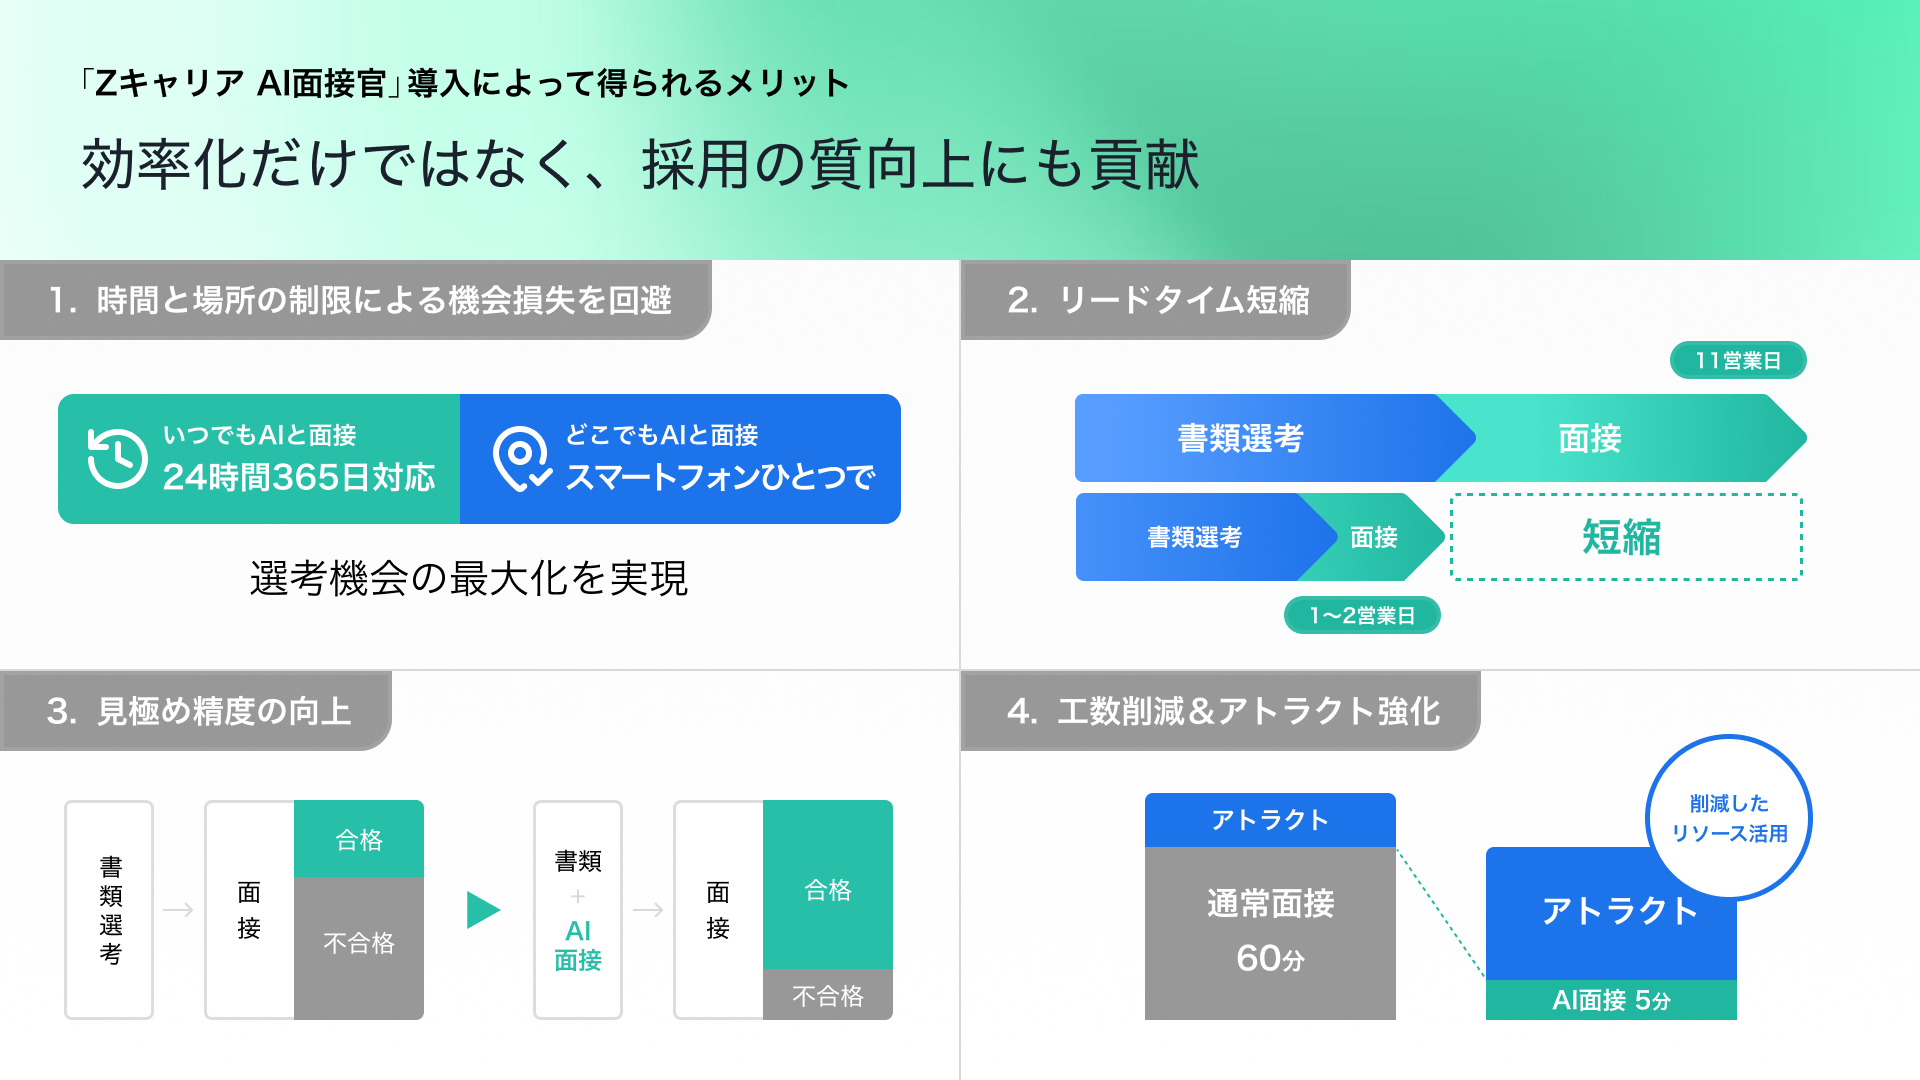1920x1080 pixels.
Task: Click the 削減したリソース活用 circle
Action: 1729,818
